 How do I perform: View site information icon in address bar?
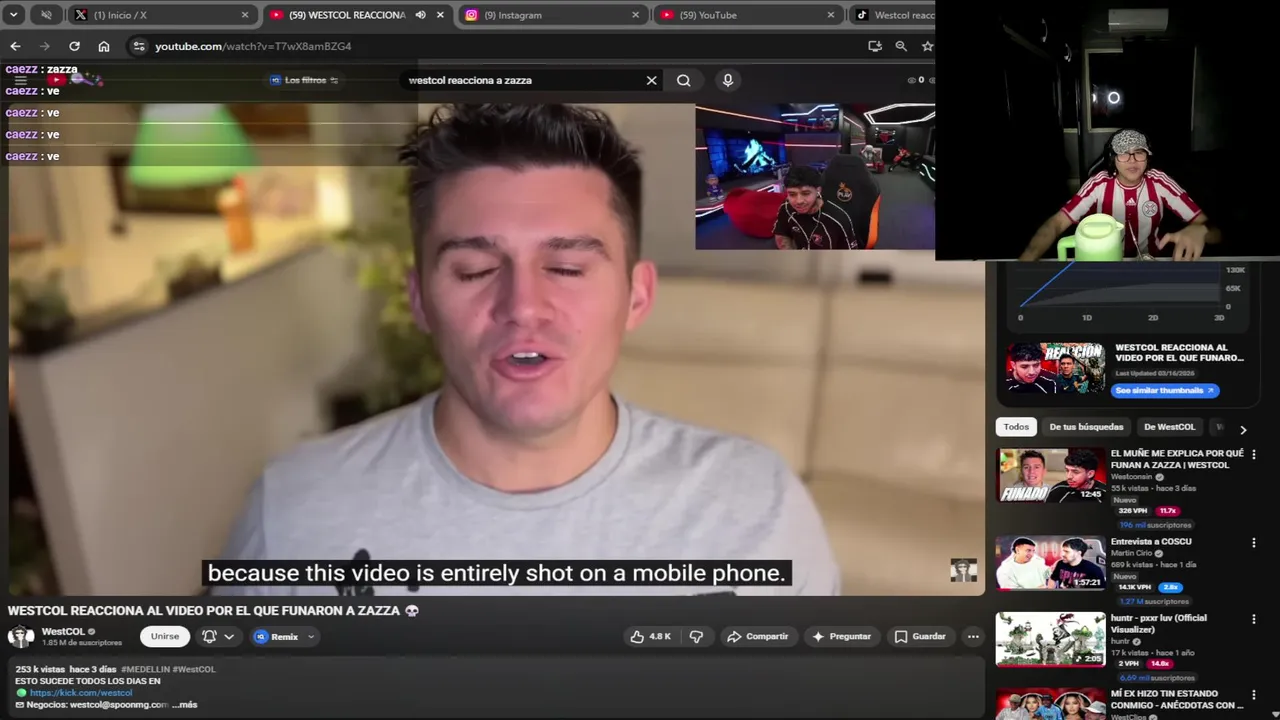139,46
